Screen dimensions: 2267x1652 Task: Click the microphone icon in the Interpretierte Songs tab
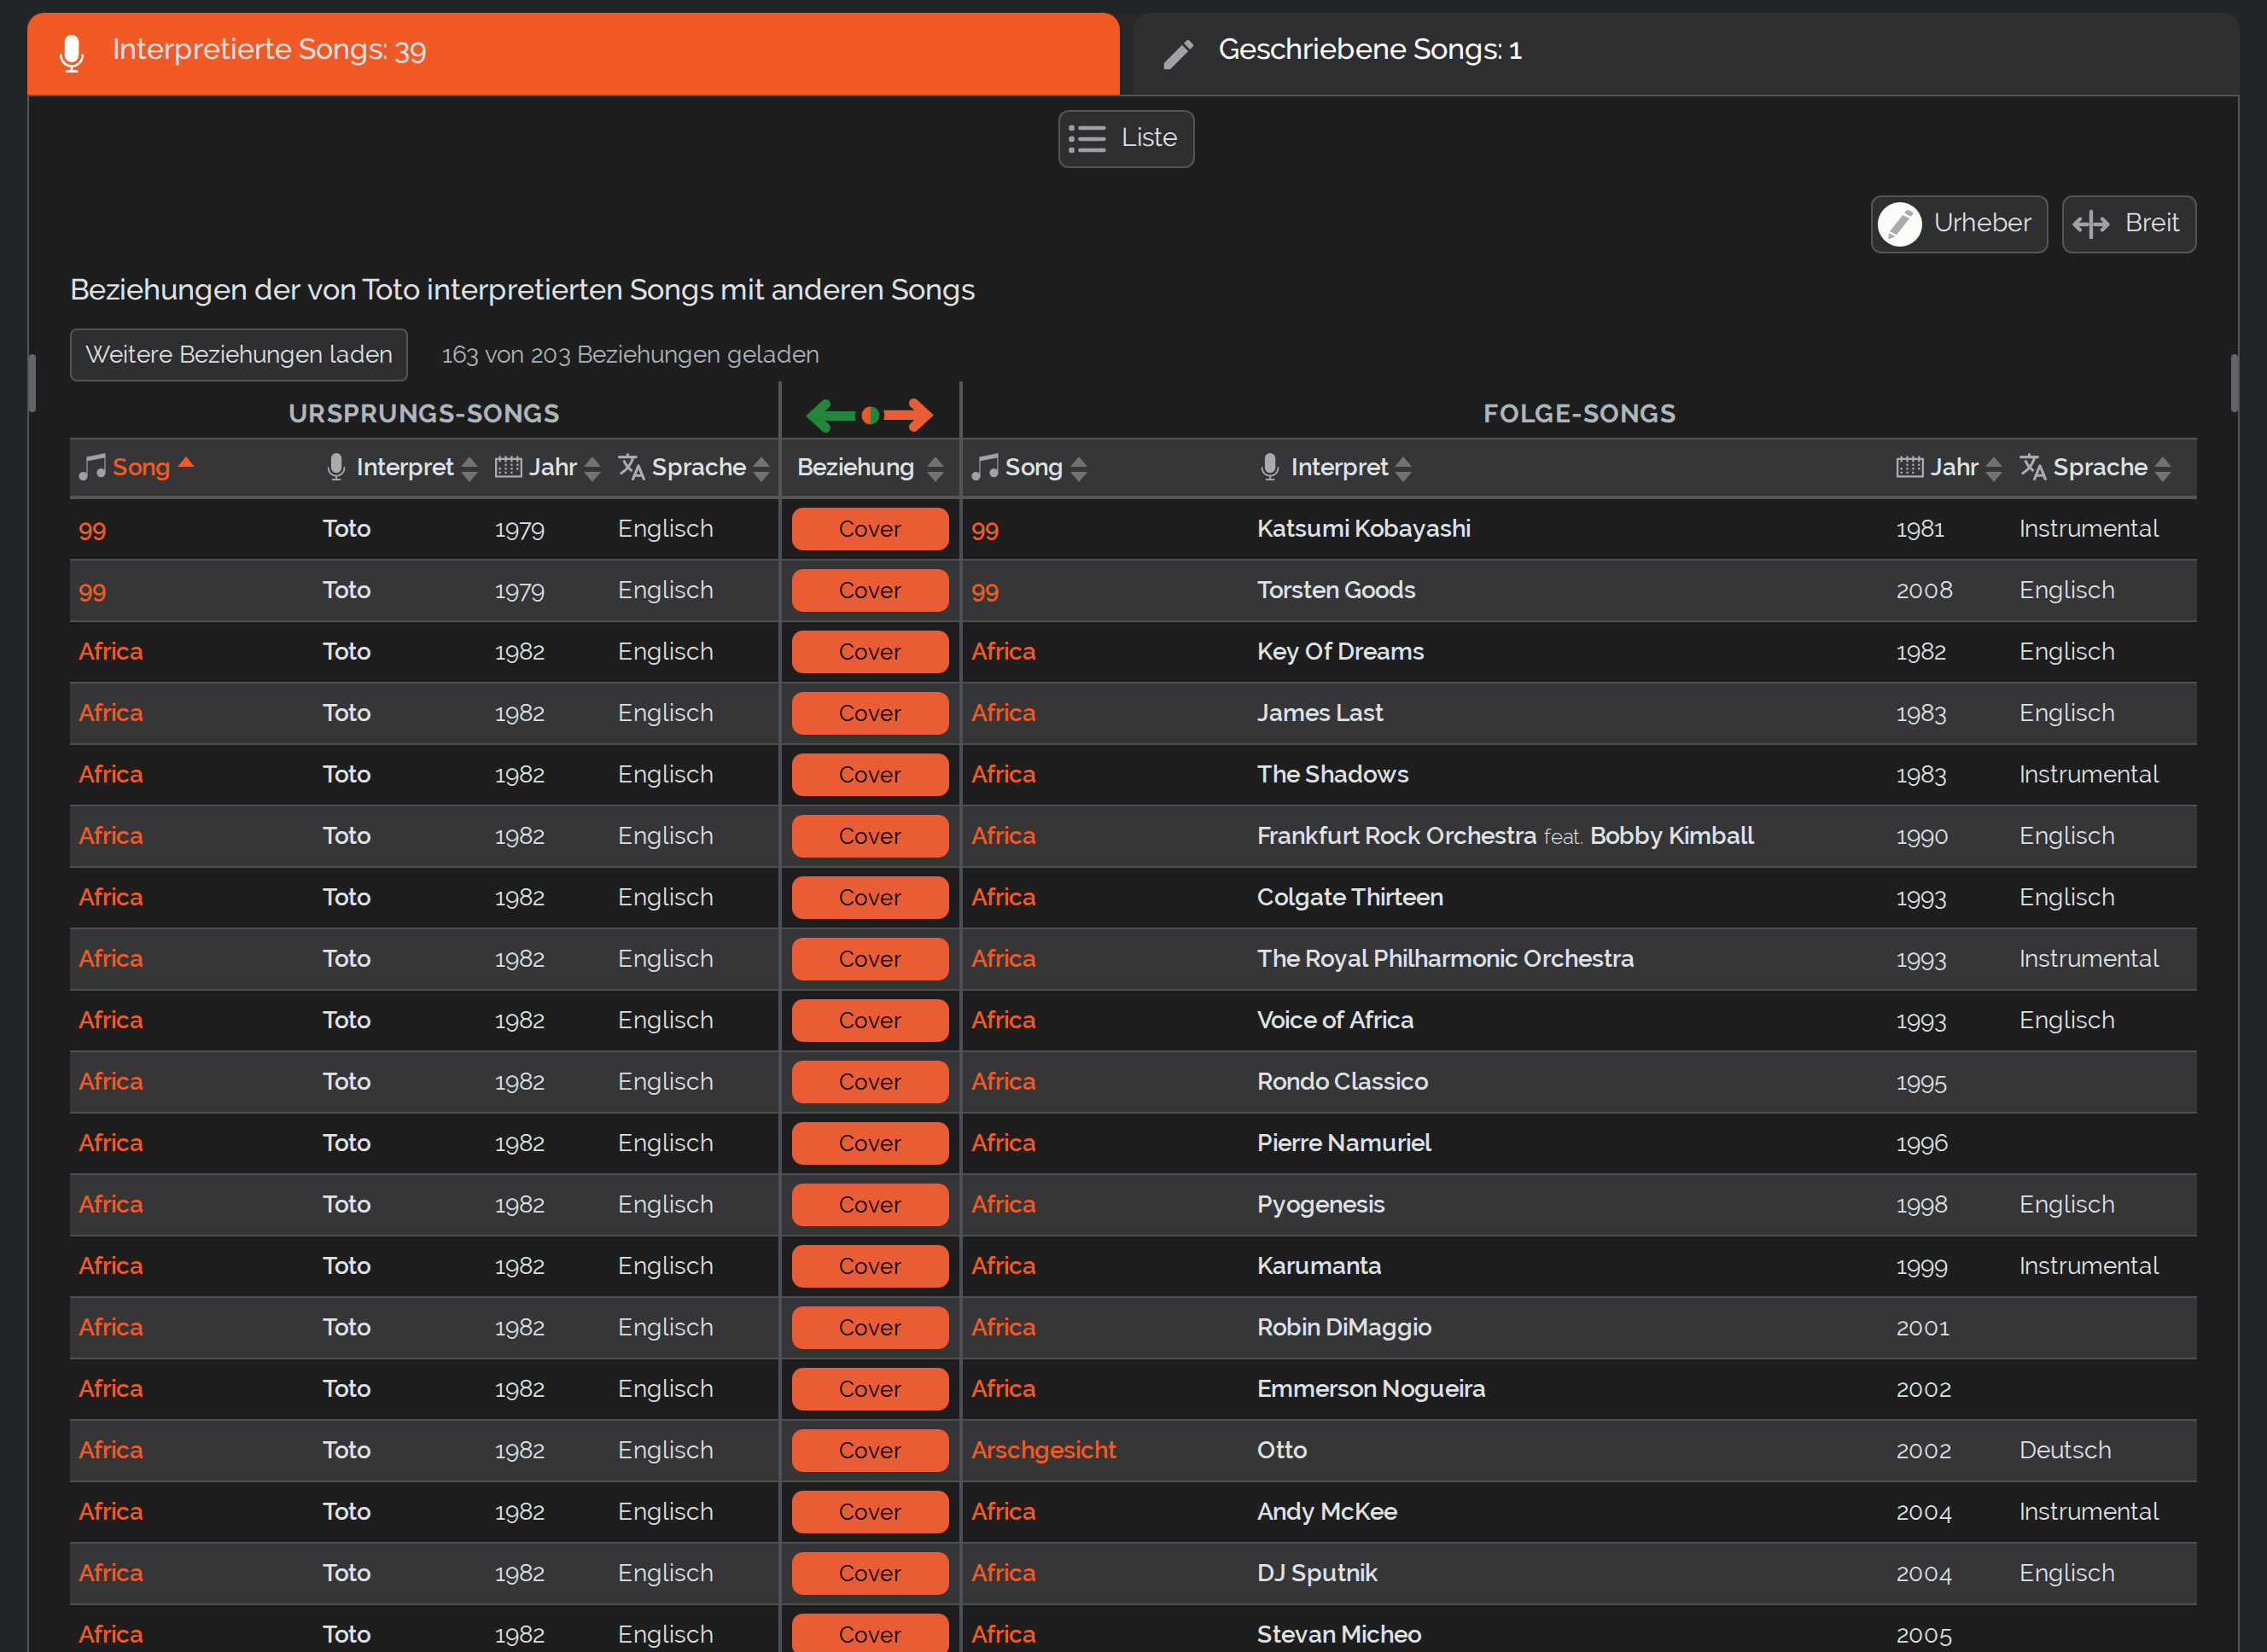[x=71, y=52]
